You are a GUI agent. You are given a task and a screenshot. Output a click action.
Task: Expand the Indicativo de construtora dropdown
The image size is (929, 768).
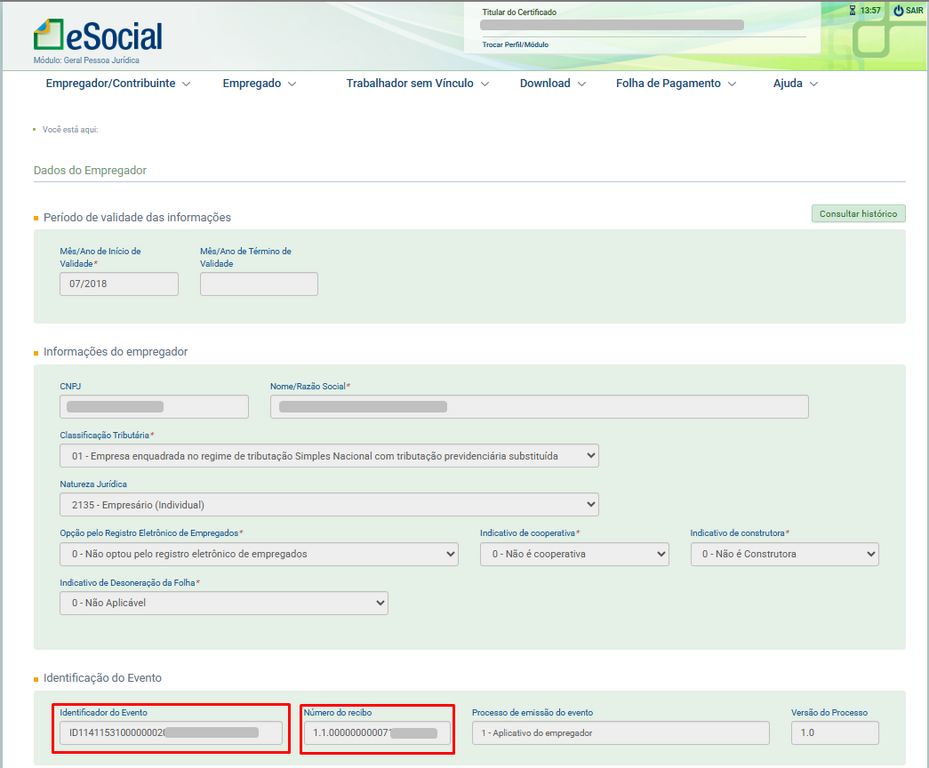(x=784, y=554)
